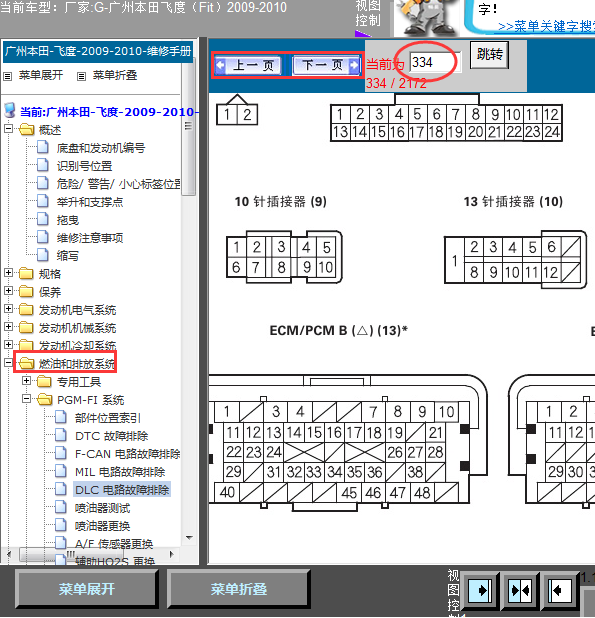Click view control center-split arrows icon
Screen dimensions: 595x618
520,590
